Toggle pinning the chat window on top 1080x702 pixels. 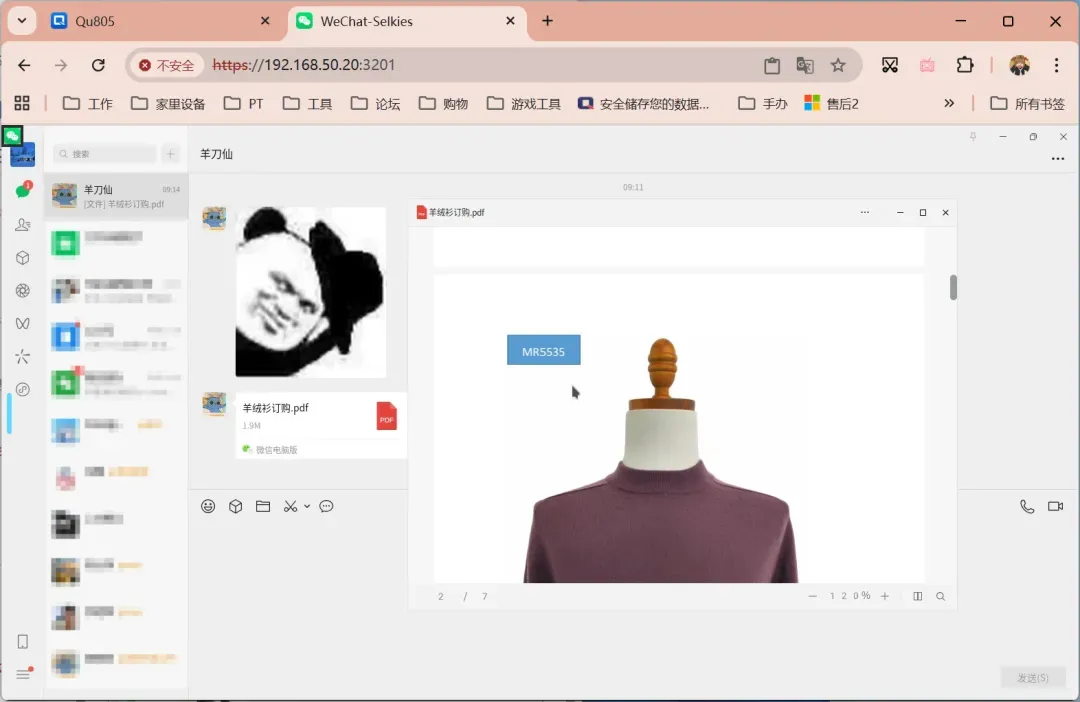point(971,136)
